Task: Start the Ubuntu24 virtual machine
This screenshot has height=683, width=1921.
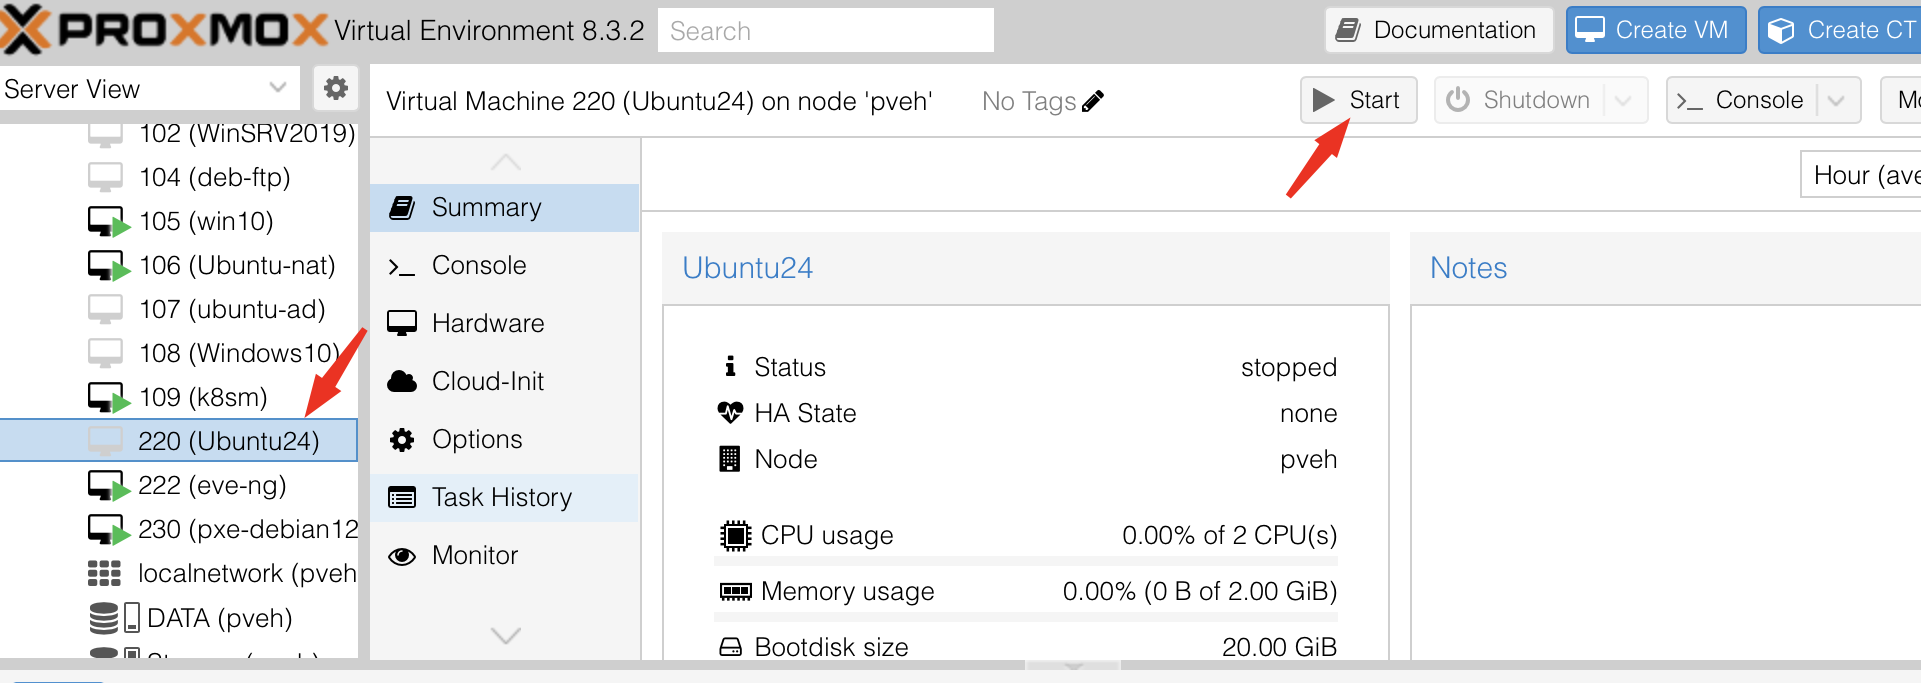Action: click(1358, 100)
